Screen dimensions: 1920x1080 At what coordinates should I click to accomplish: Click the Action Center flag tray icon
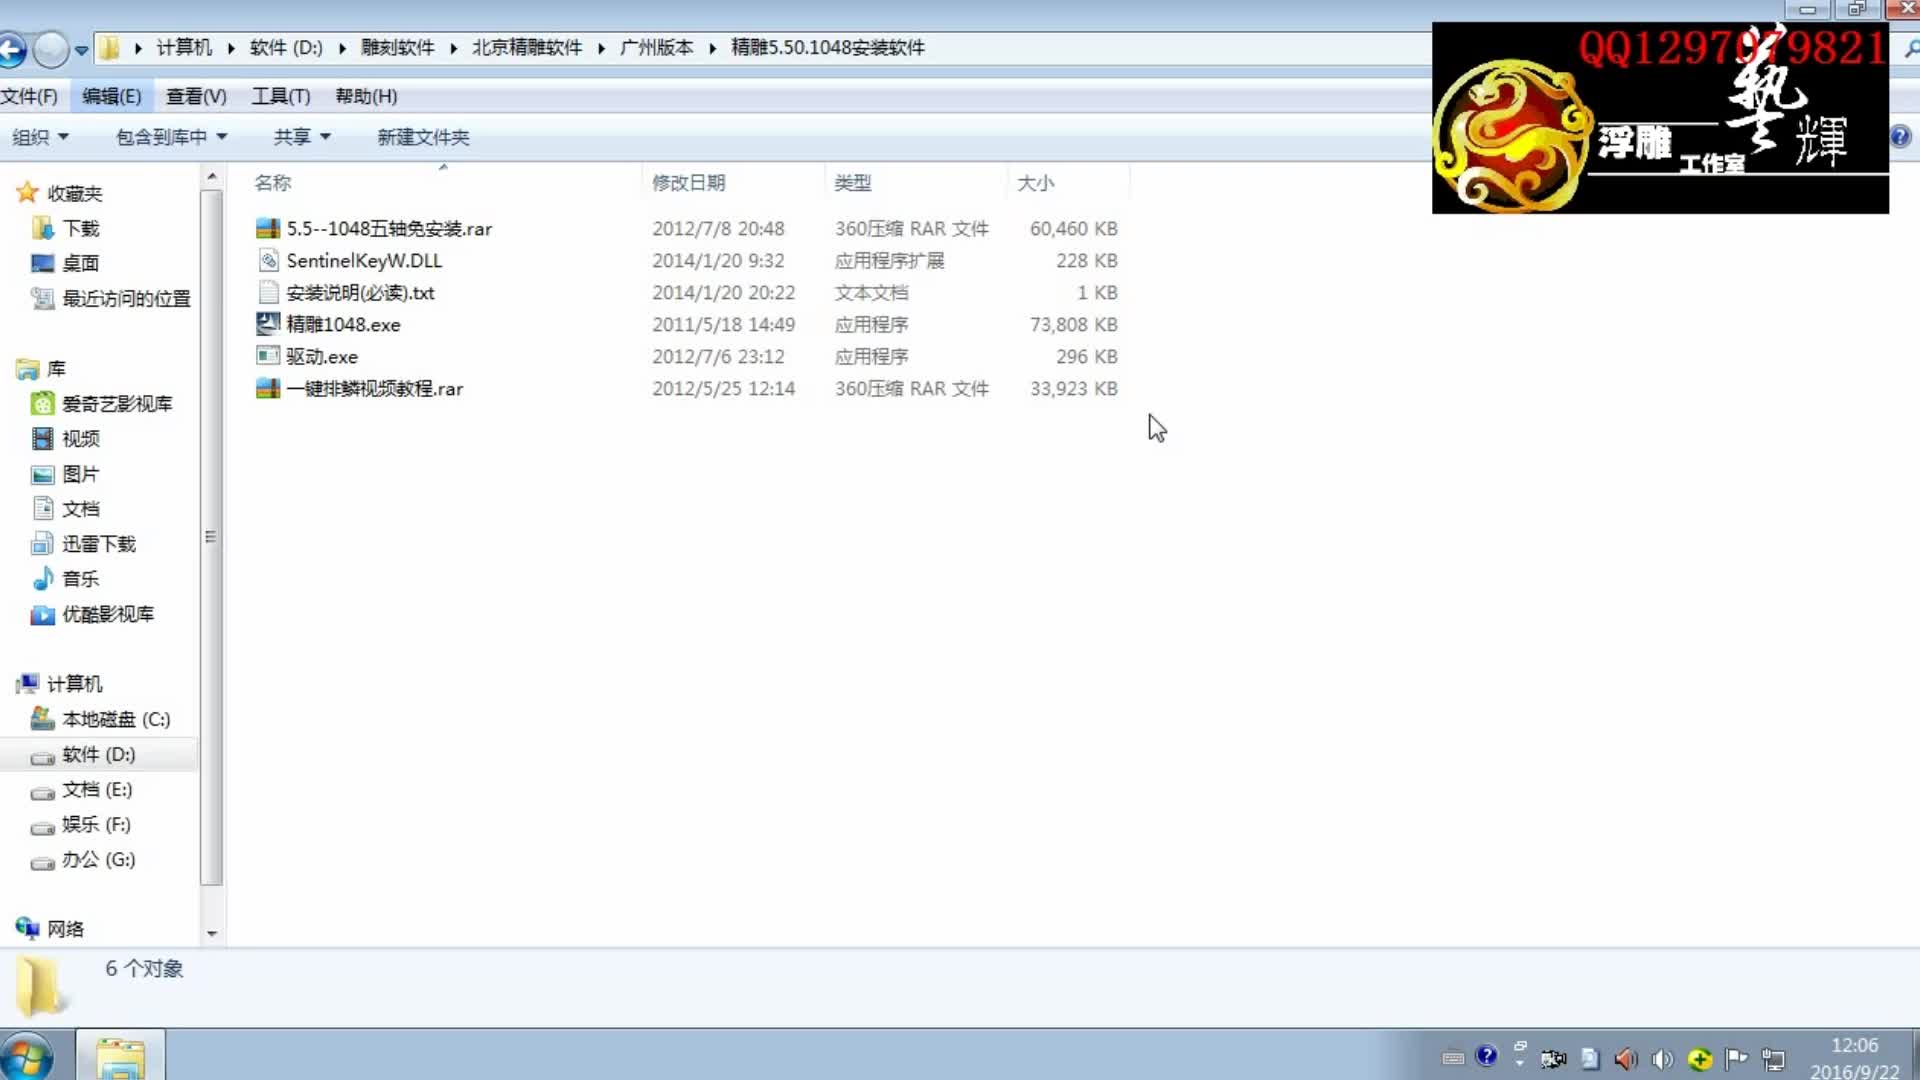1737,1058
